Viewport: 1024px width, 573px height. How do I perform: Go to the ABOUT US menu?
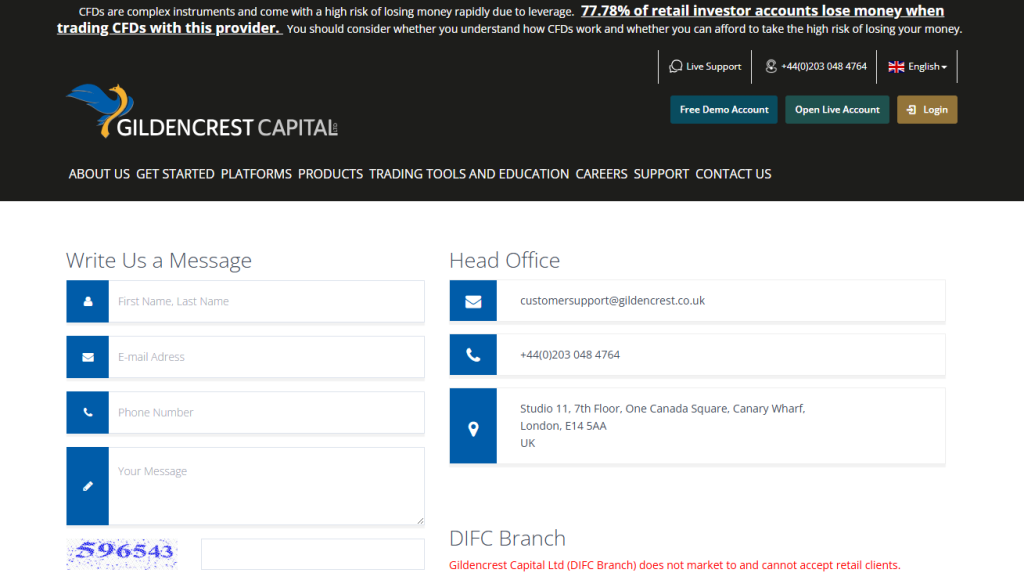point(99,174)
